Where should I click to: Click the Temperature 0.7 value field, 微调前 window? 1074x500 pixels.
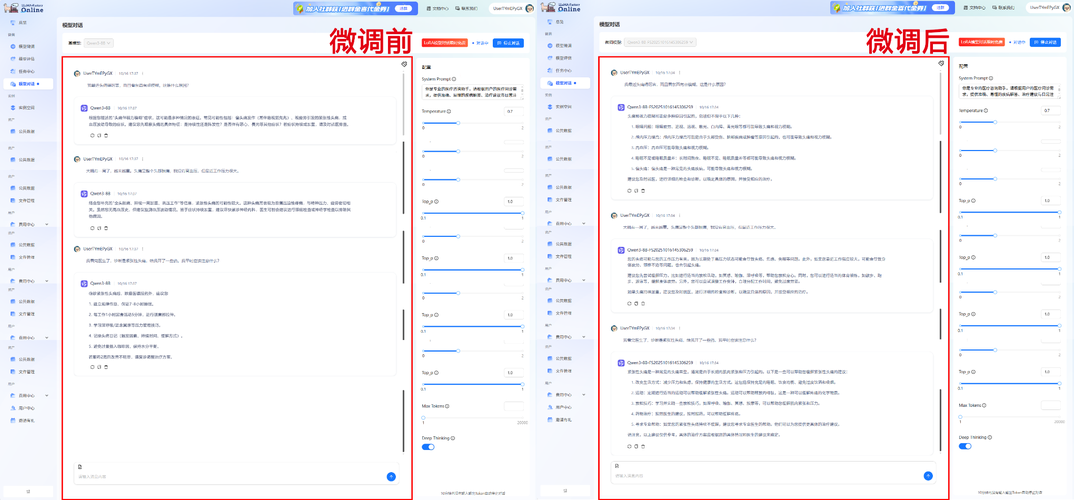(514, 110)
